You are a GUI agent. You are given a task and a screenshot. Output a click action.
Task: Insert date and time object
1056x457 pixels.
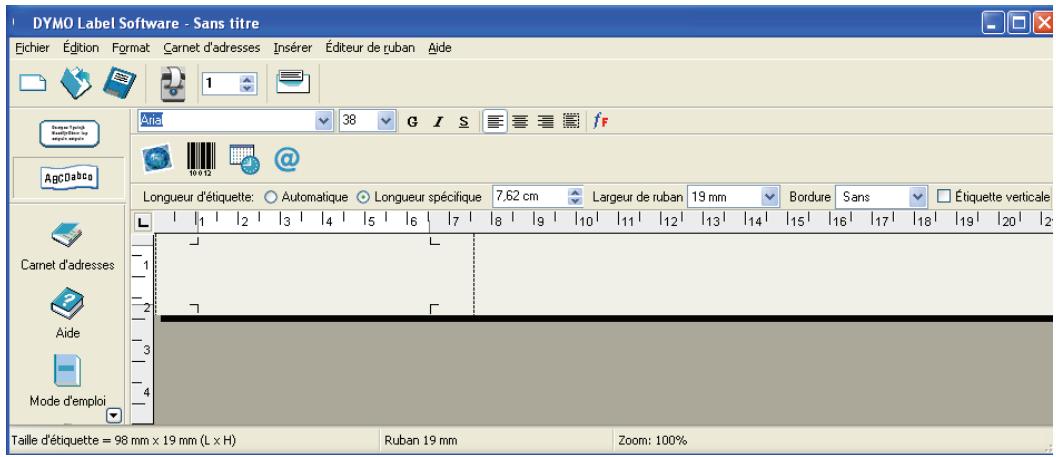pyautogui.click(x=244, y=159)
